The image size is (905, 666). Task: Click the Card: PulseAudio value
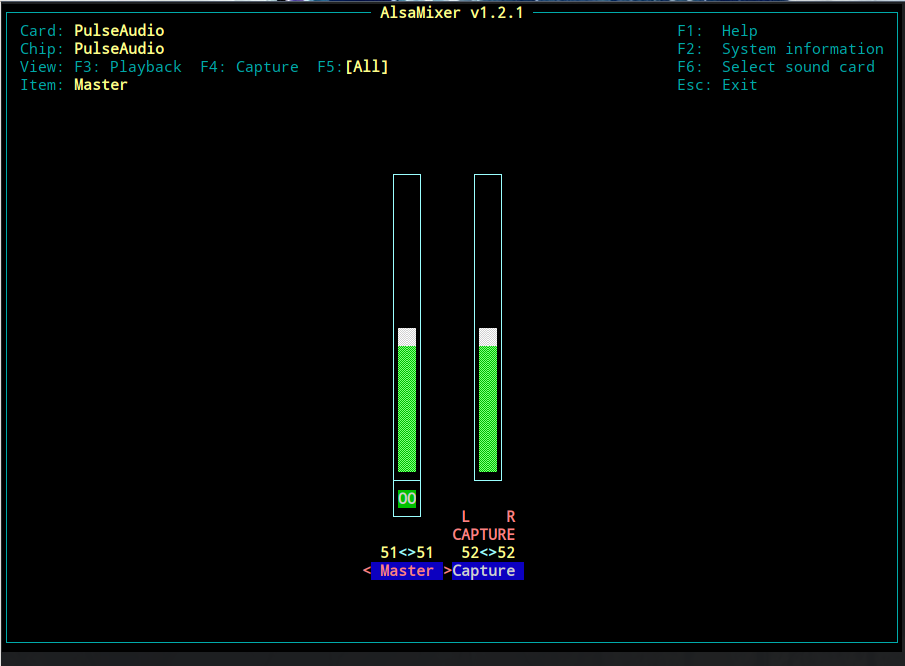pyautogui.click(x=119, y=31)
